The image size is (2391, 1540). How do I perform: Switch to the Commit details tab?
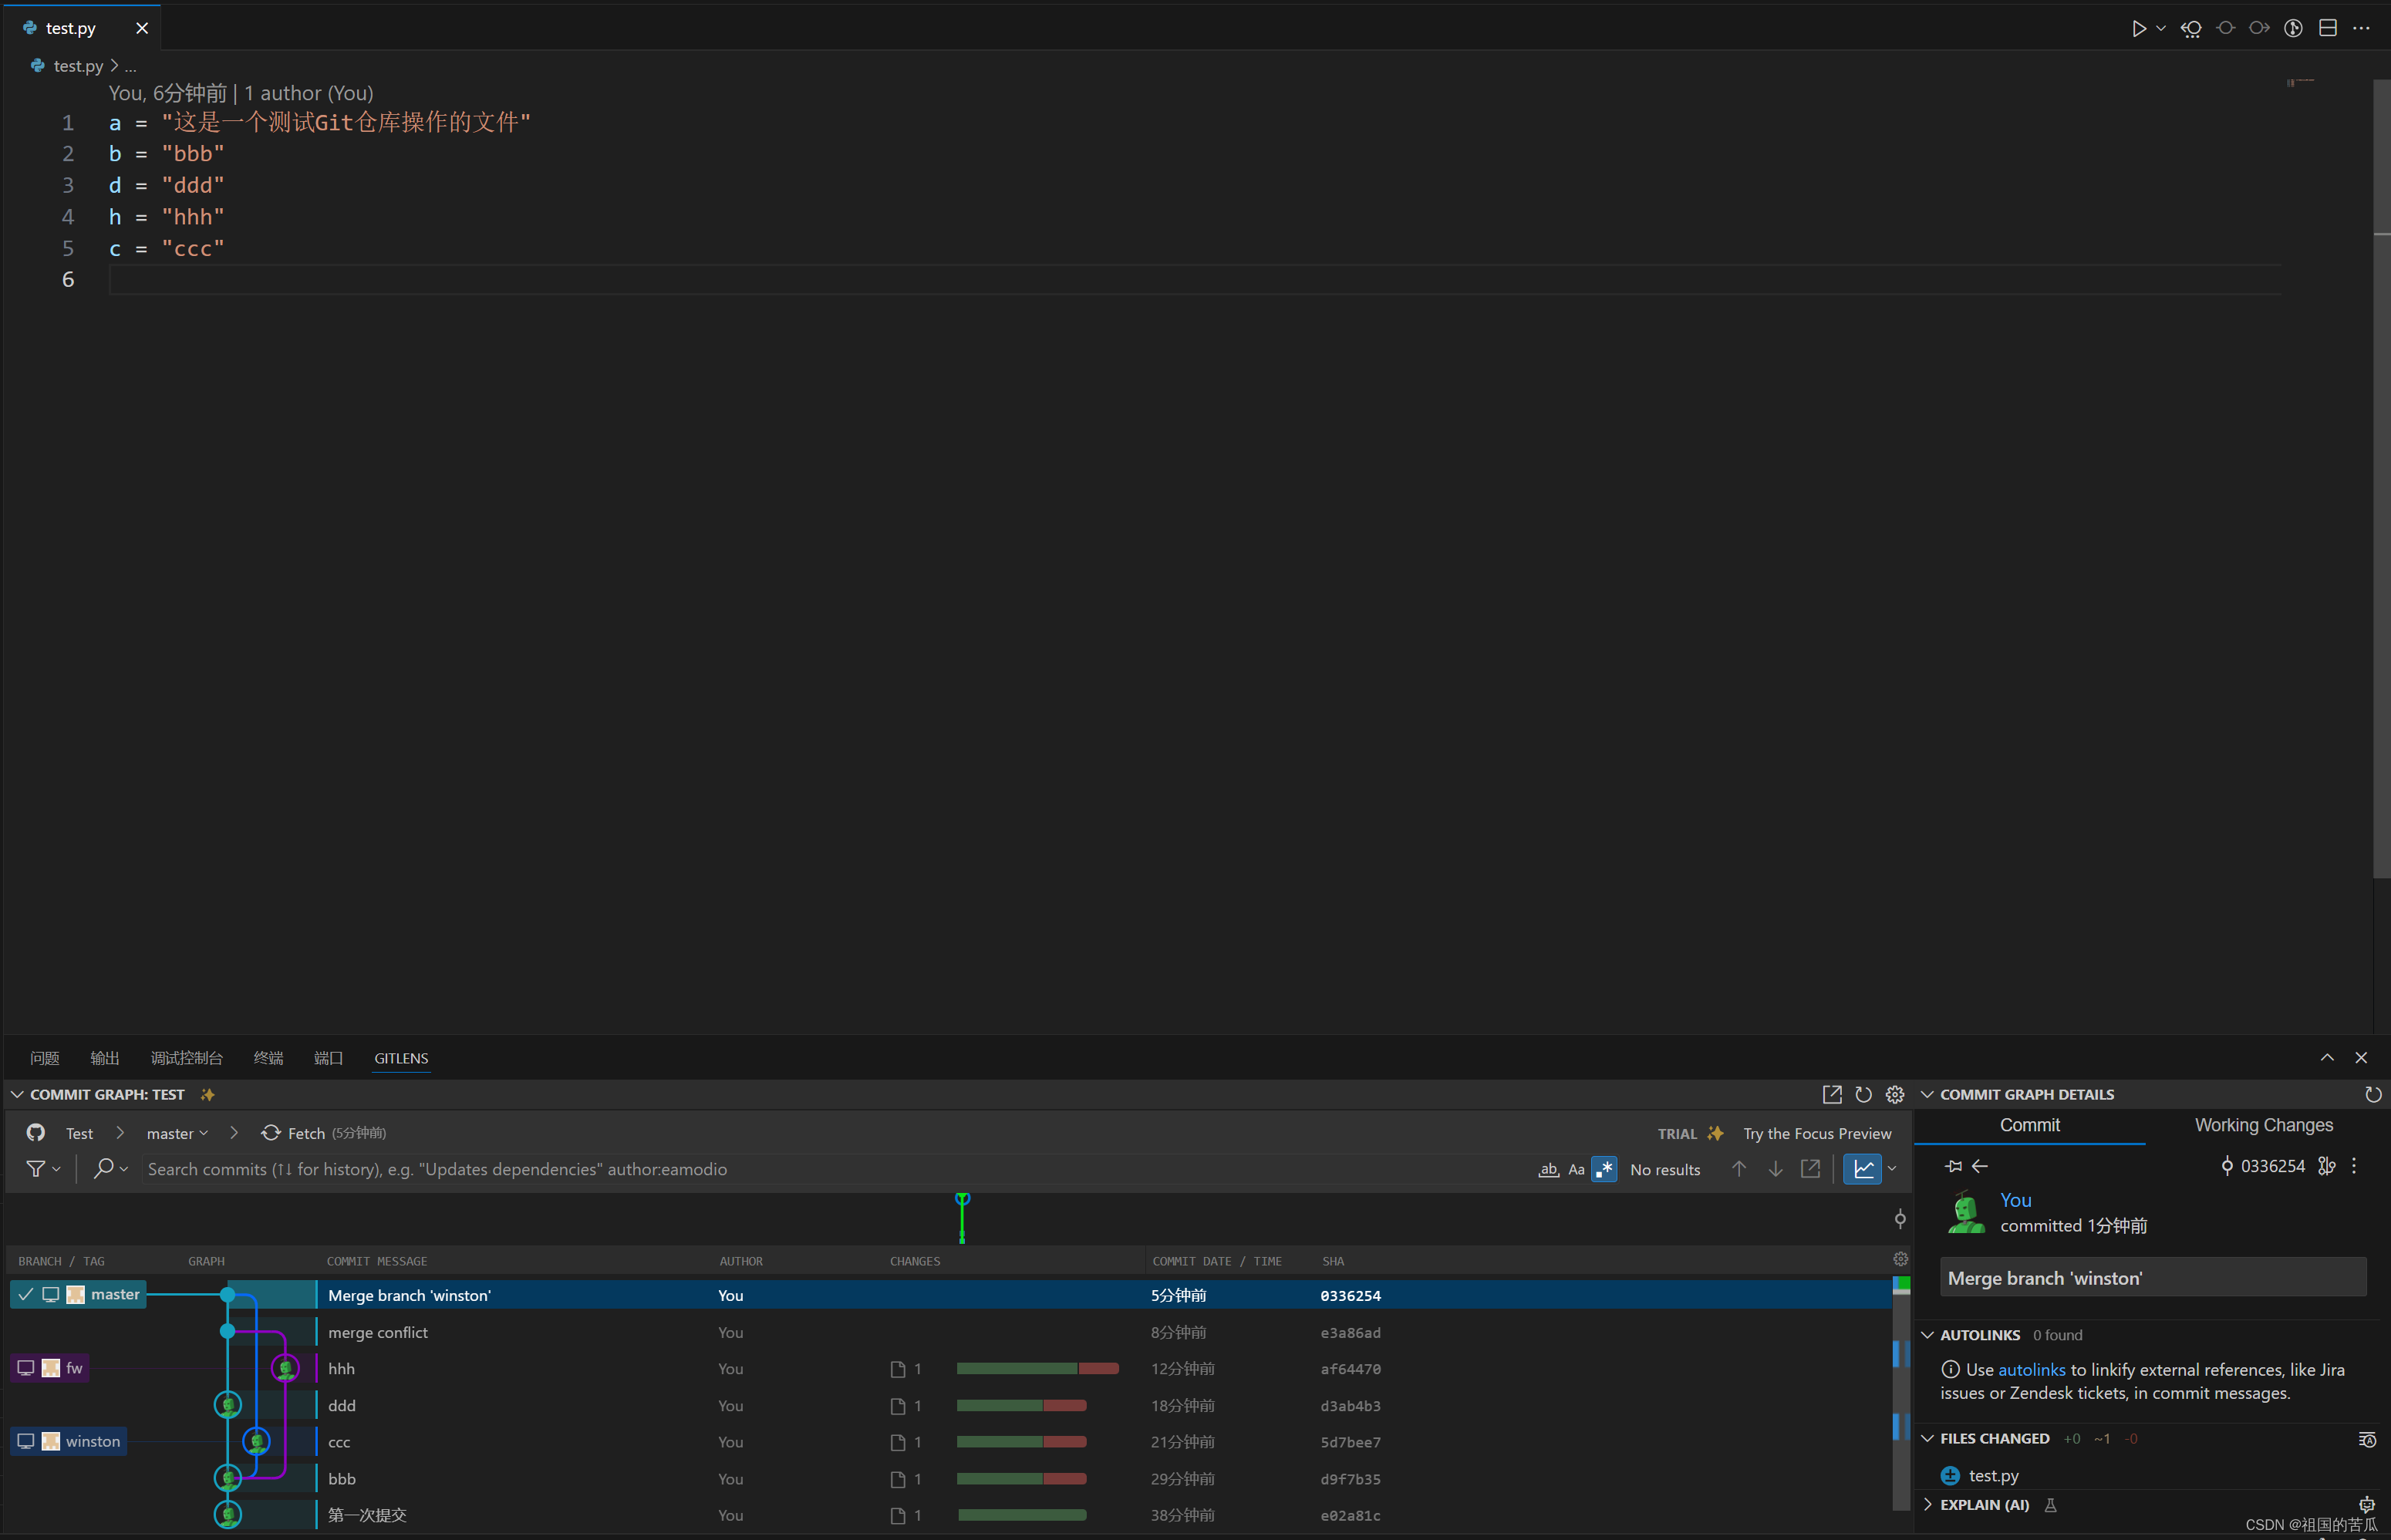[2029, 1125]
